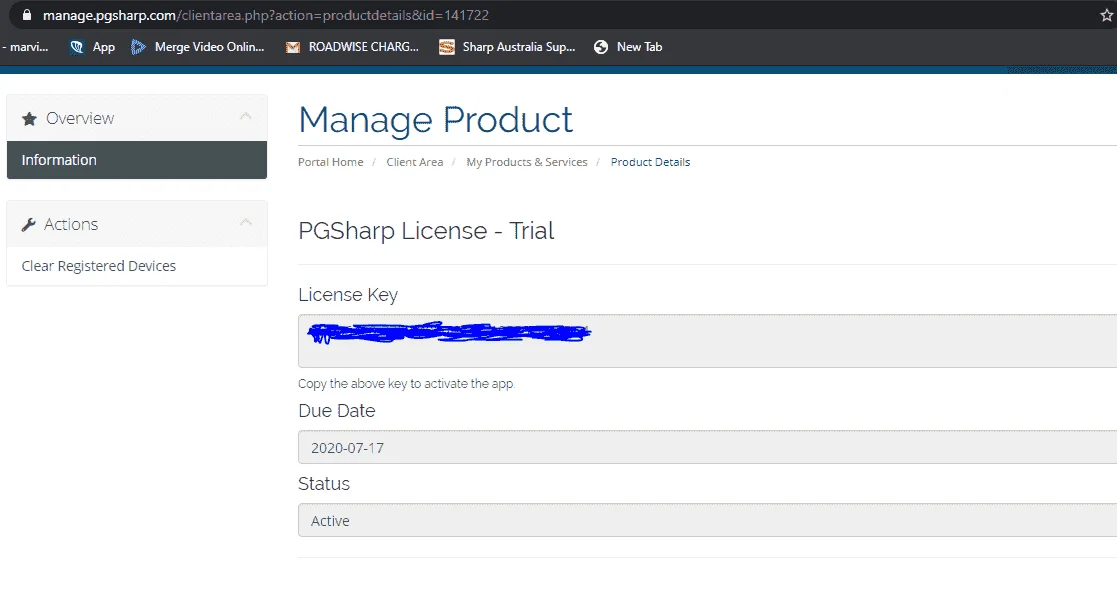
Task: Open Merge Video Online bookmark
Action: click(198, 47)
